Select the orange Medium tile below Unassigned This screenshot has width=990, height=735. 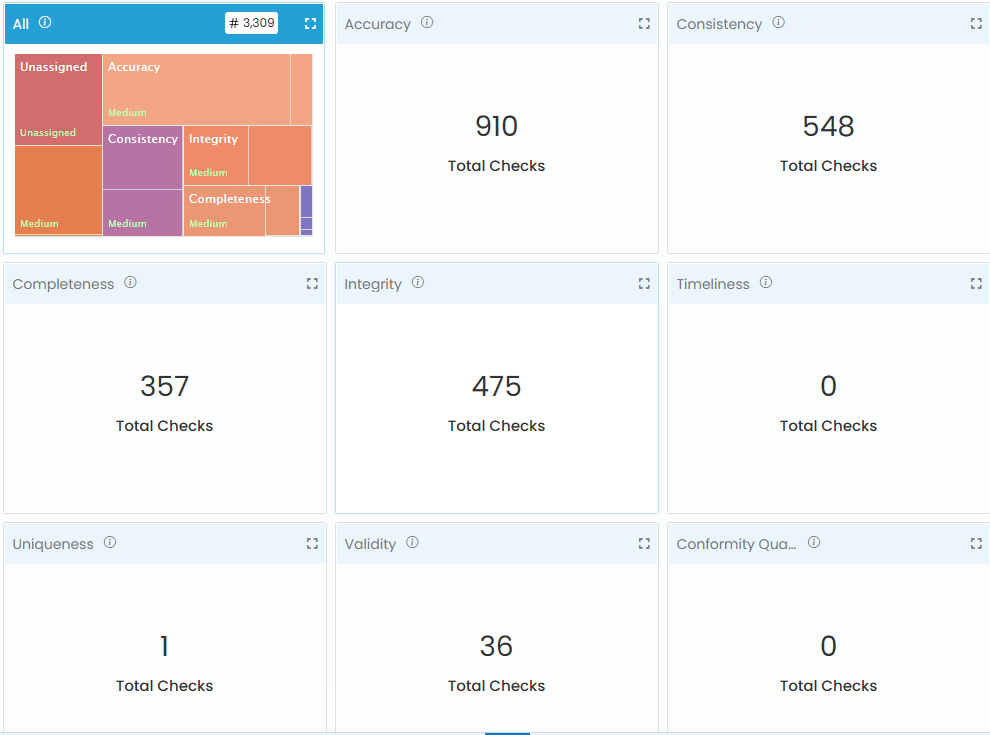click(59, 190)
